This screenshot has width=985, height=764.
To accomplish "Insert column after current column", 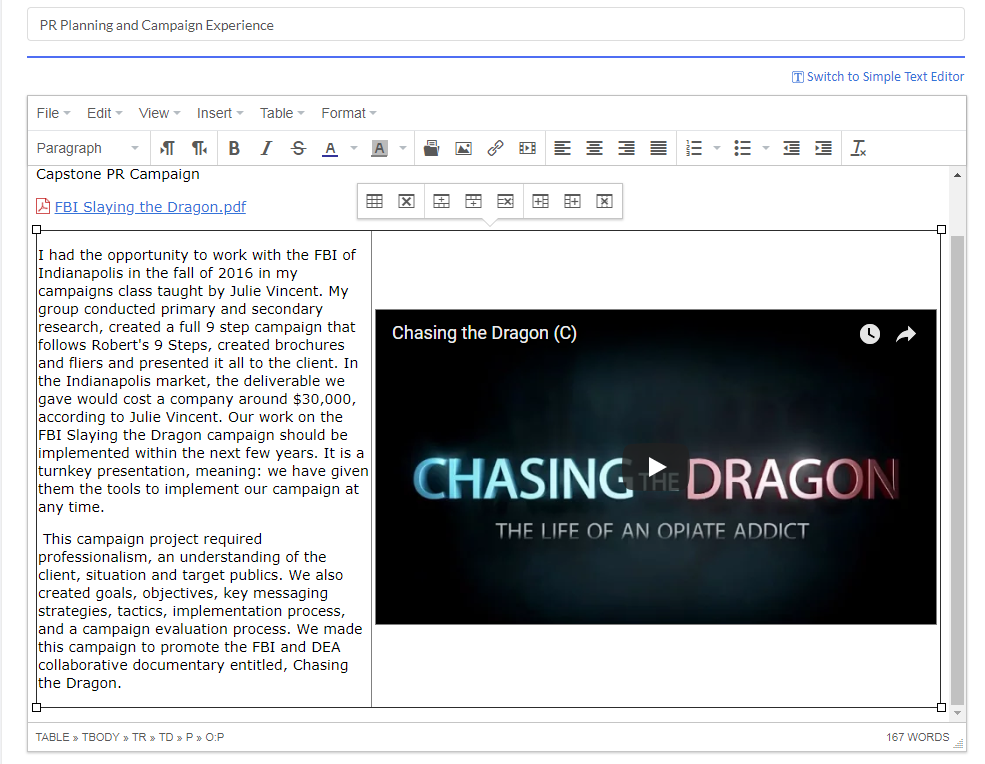I will pyautogui.click(x=572, y=201).
